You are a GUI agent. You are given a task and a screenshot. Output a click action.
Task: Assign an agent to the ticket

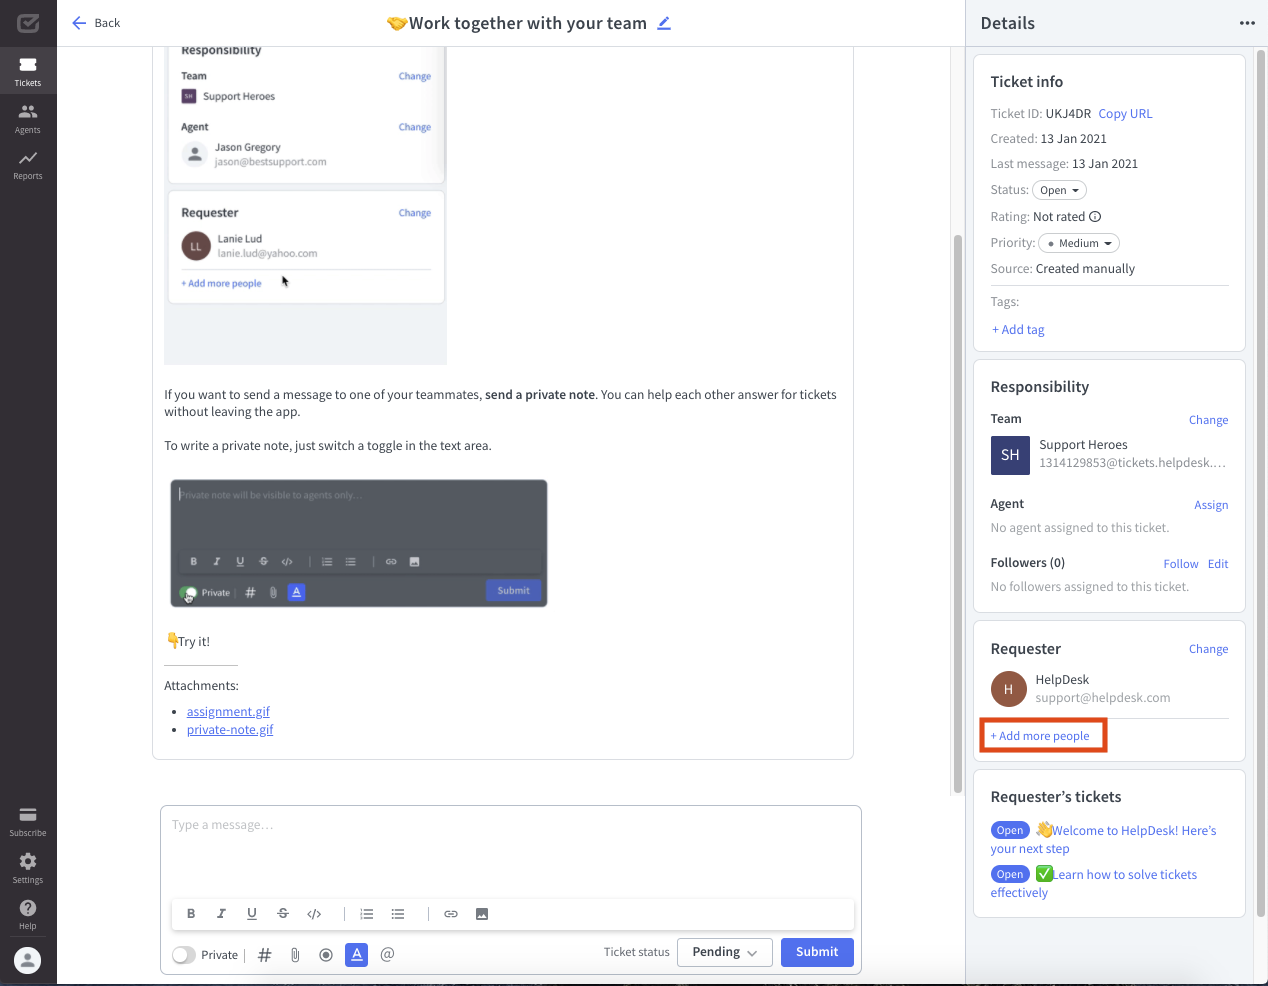point(1211,505)
